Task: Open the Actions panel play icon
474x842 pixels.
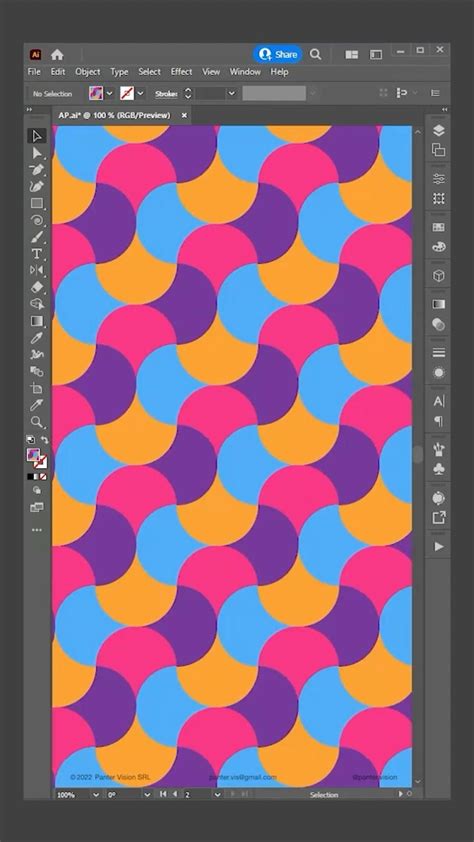Action: 439,547
